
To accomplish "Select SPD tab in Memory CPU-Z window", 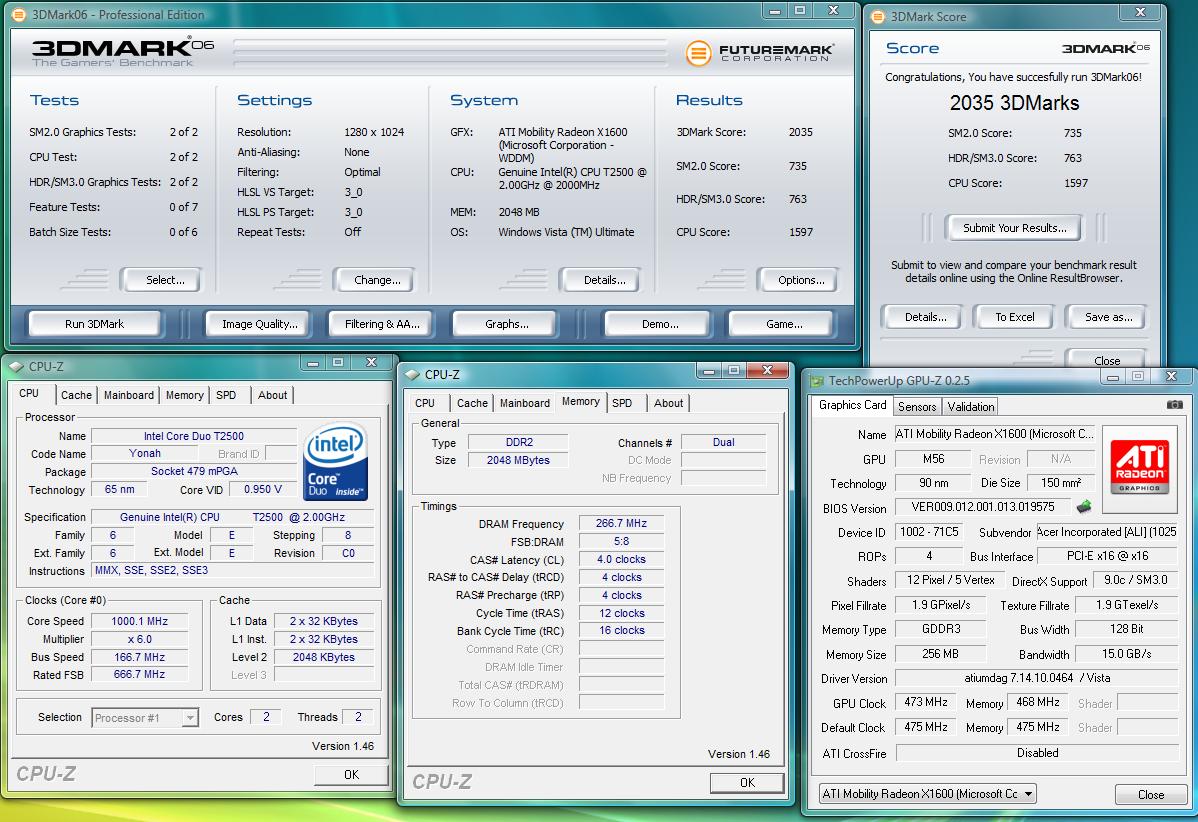I will (623, 403).
